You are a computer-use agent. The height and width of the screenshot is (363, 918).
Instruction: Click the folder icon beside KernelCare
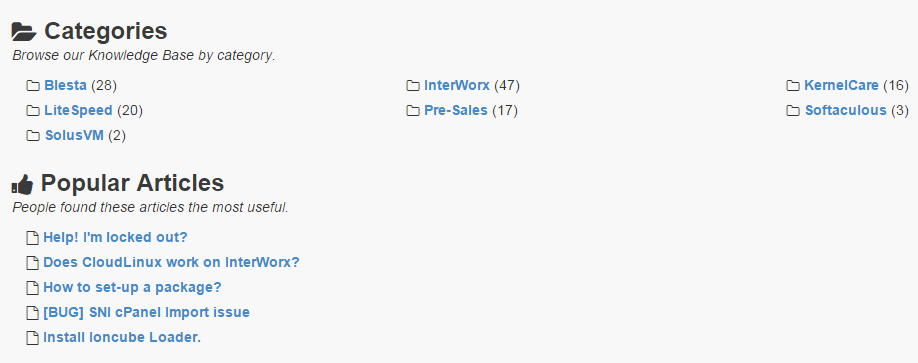[793, 86]
